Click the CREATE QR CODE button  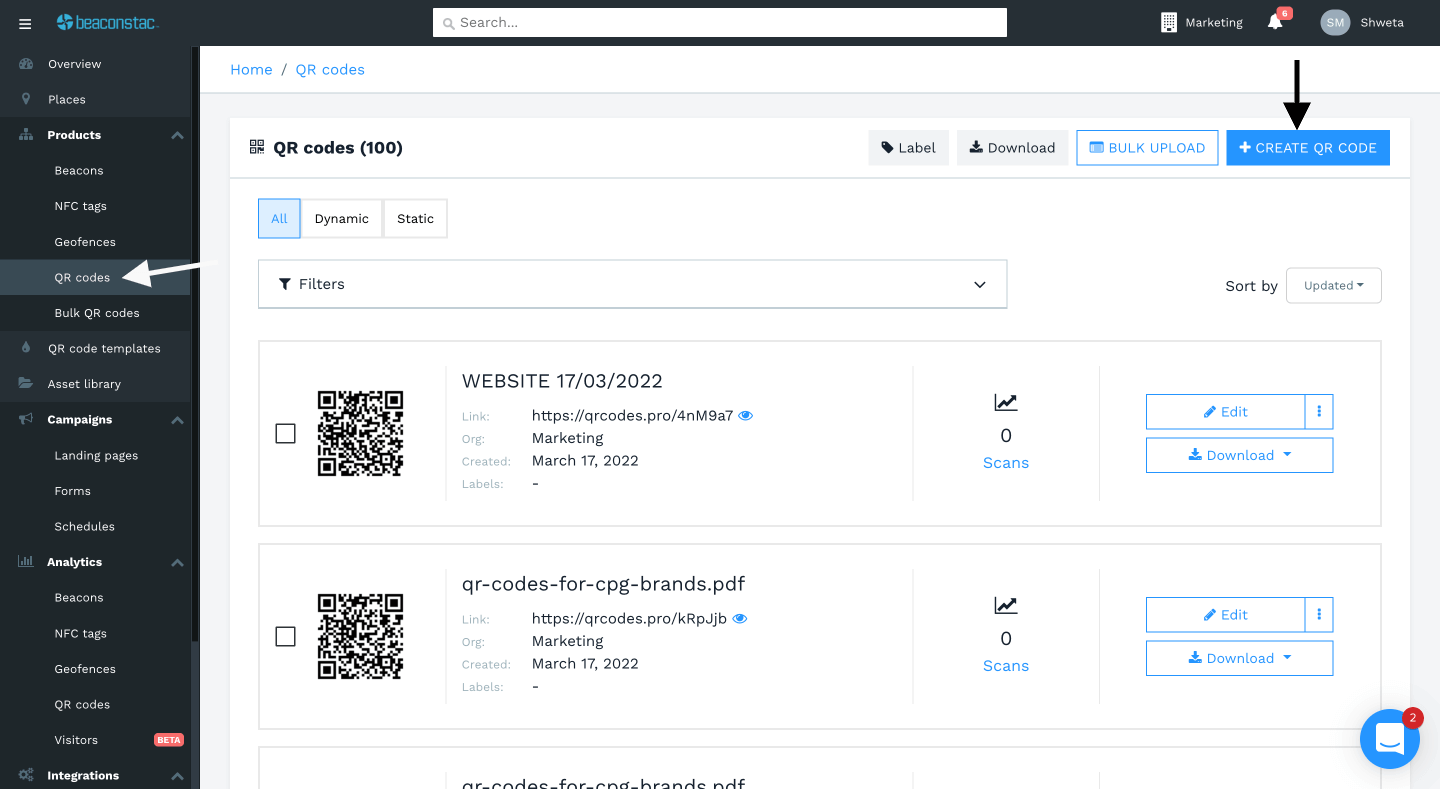pos(1307,147)
